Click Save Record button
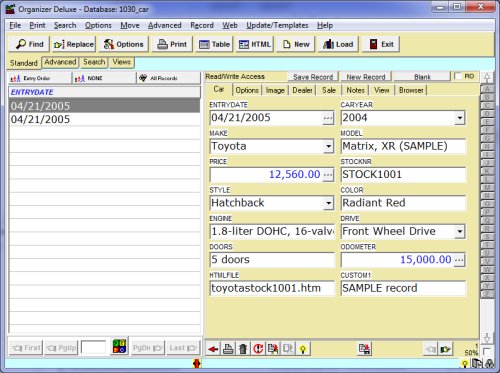The image size is (500, 373). point(313,77)
